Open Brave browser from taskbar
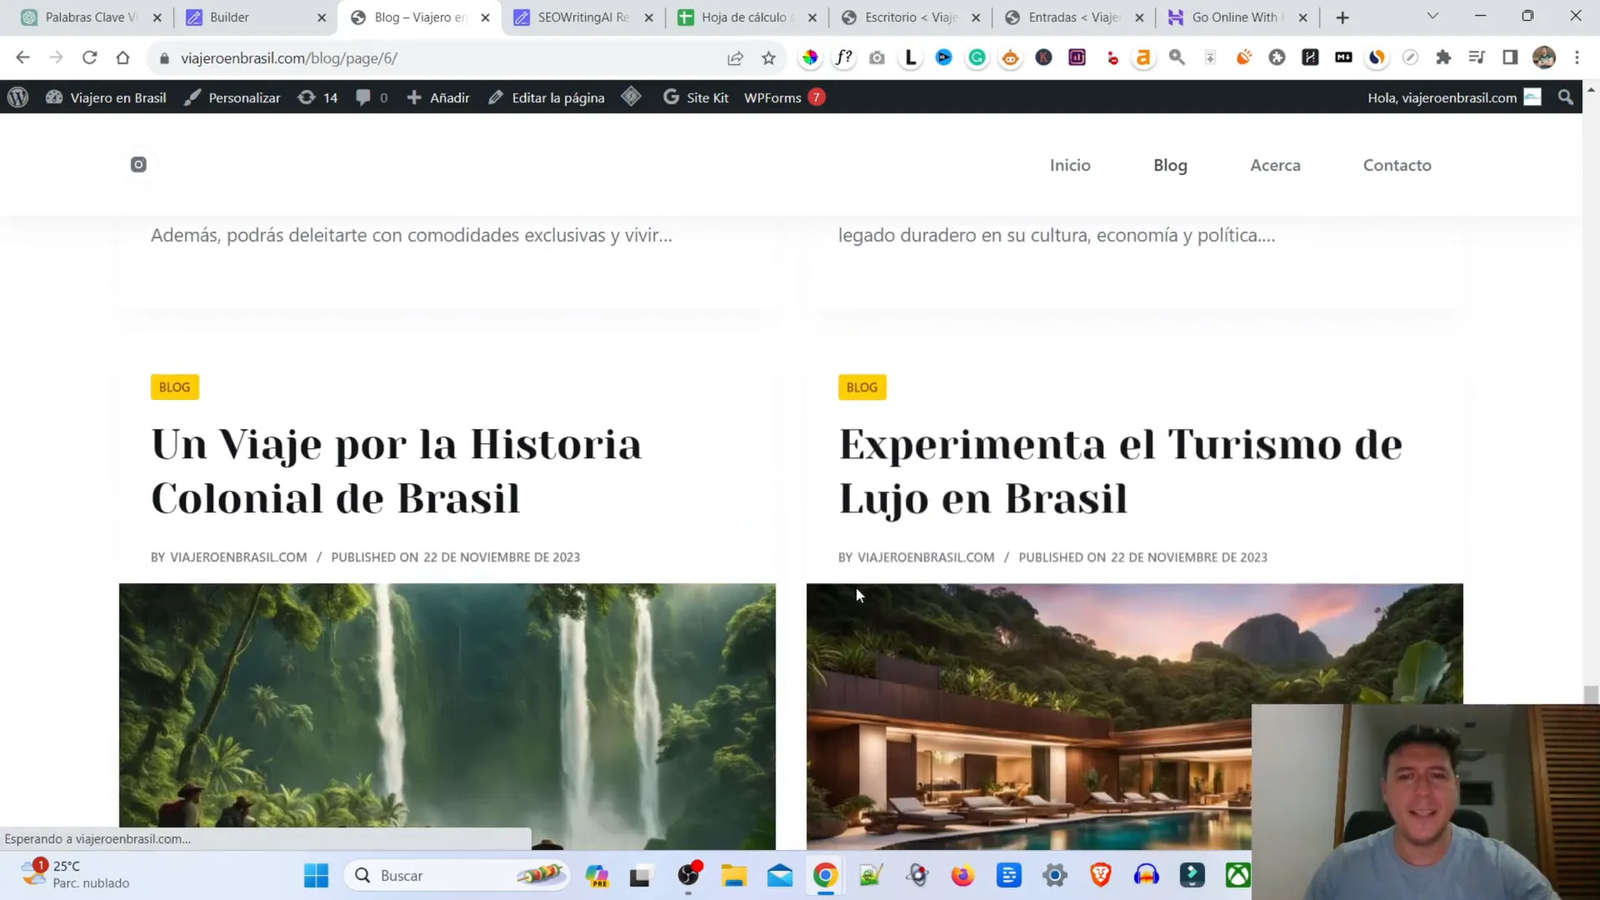Image resolution: width=1600 pixels, height=900 pixels. pos(1100,875)
